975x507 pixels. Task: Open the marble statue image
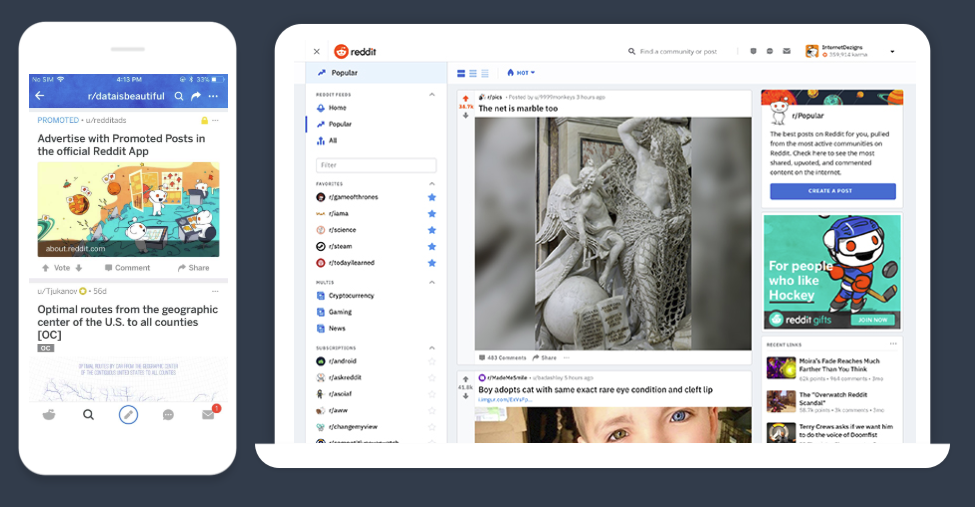pyautogui.click(x=613, y=233)
